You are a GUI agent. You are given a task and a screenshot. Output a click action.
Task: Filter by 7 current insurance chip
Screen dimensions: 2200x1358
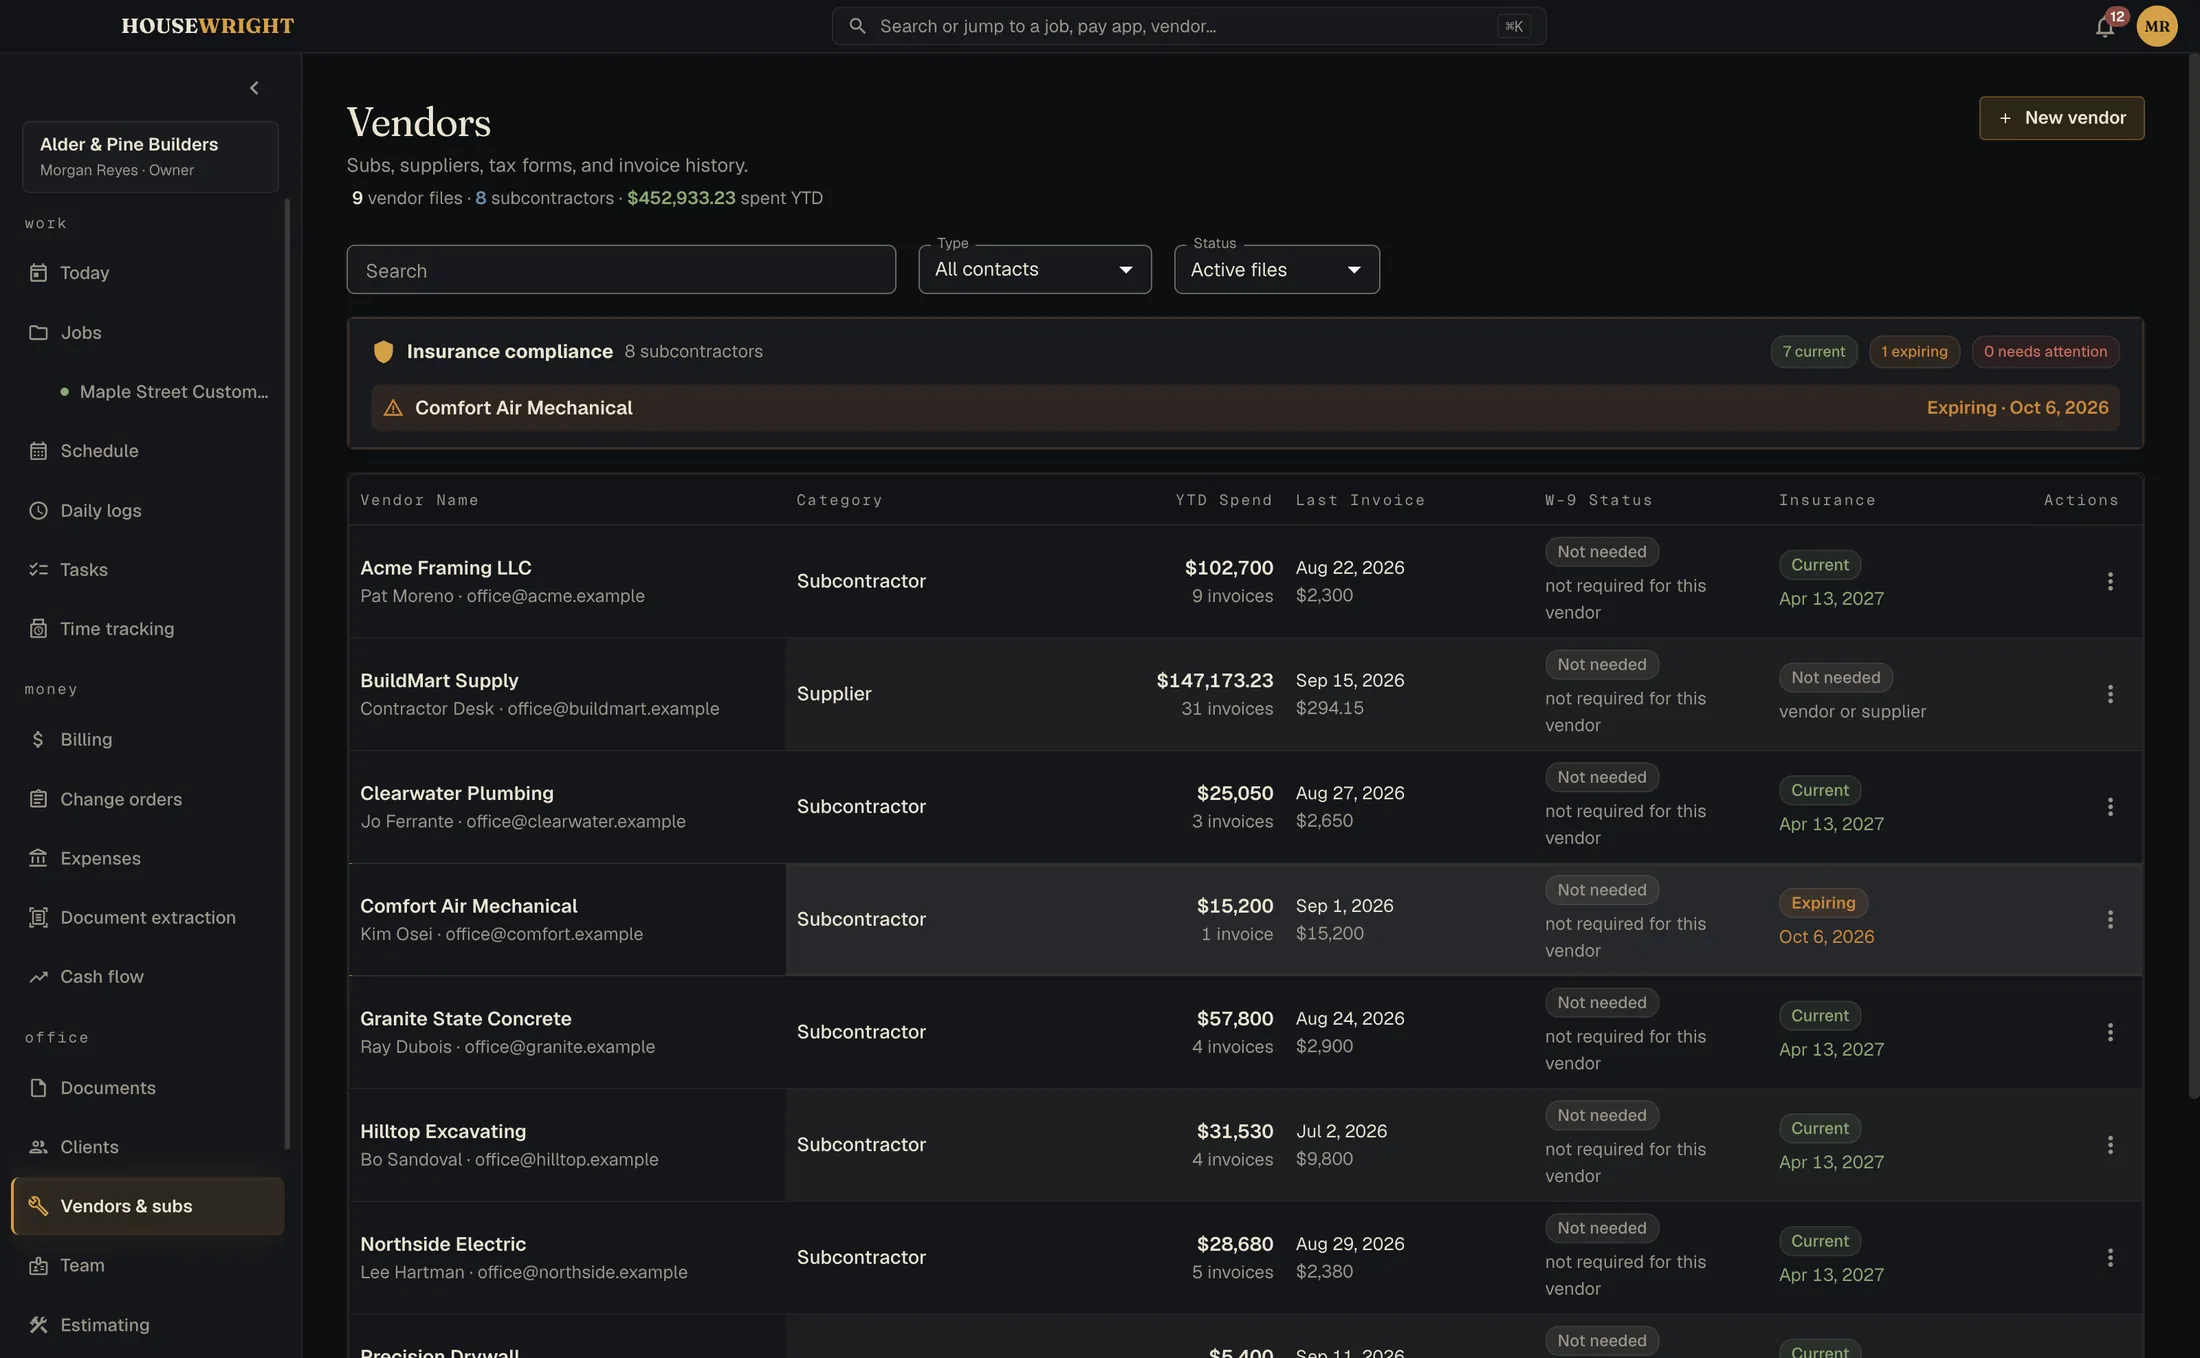click(1813, 352)
